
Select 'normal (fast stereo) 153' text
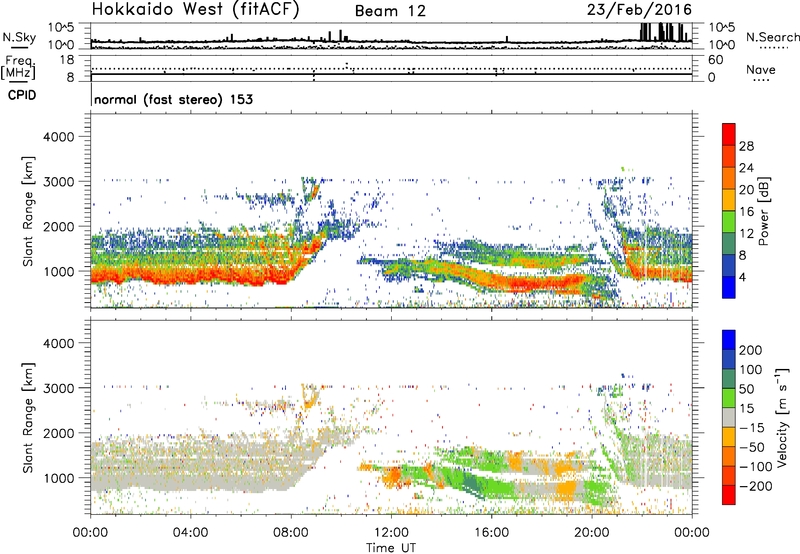pyautogui.click(x=173, y=99)
